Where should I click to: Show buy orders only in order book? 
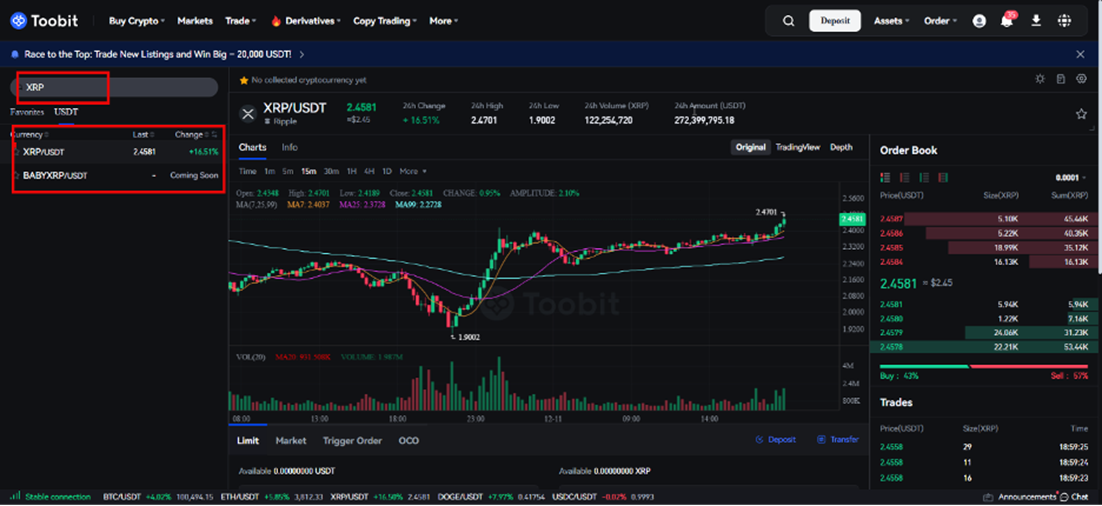coord(924,178)
